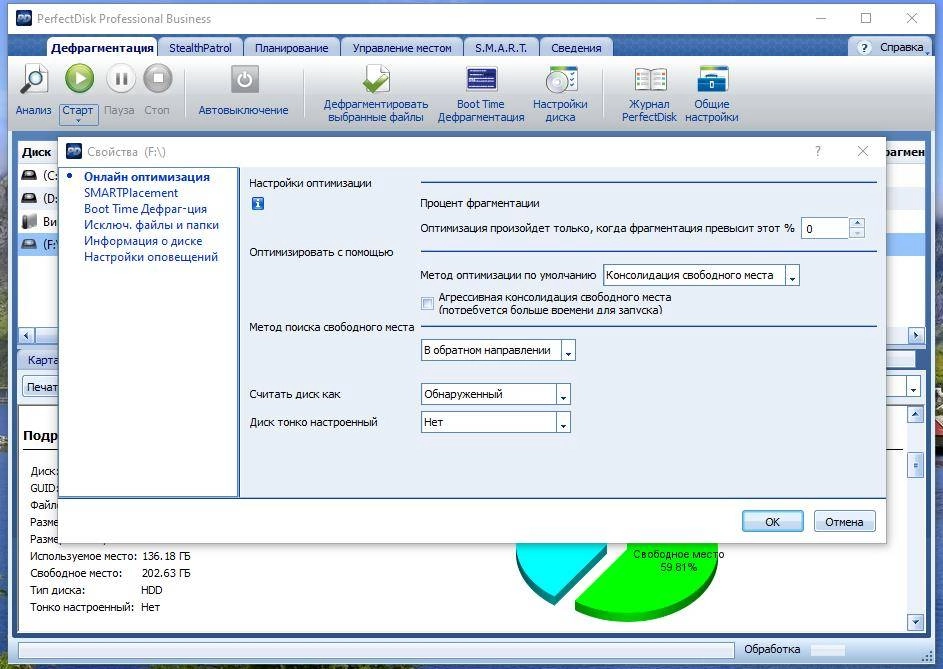Open the PerfectDisk journal icon
This screenshot has width=943, height=669.
650,79
